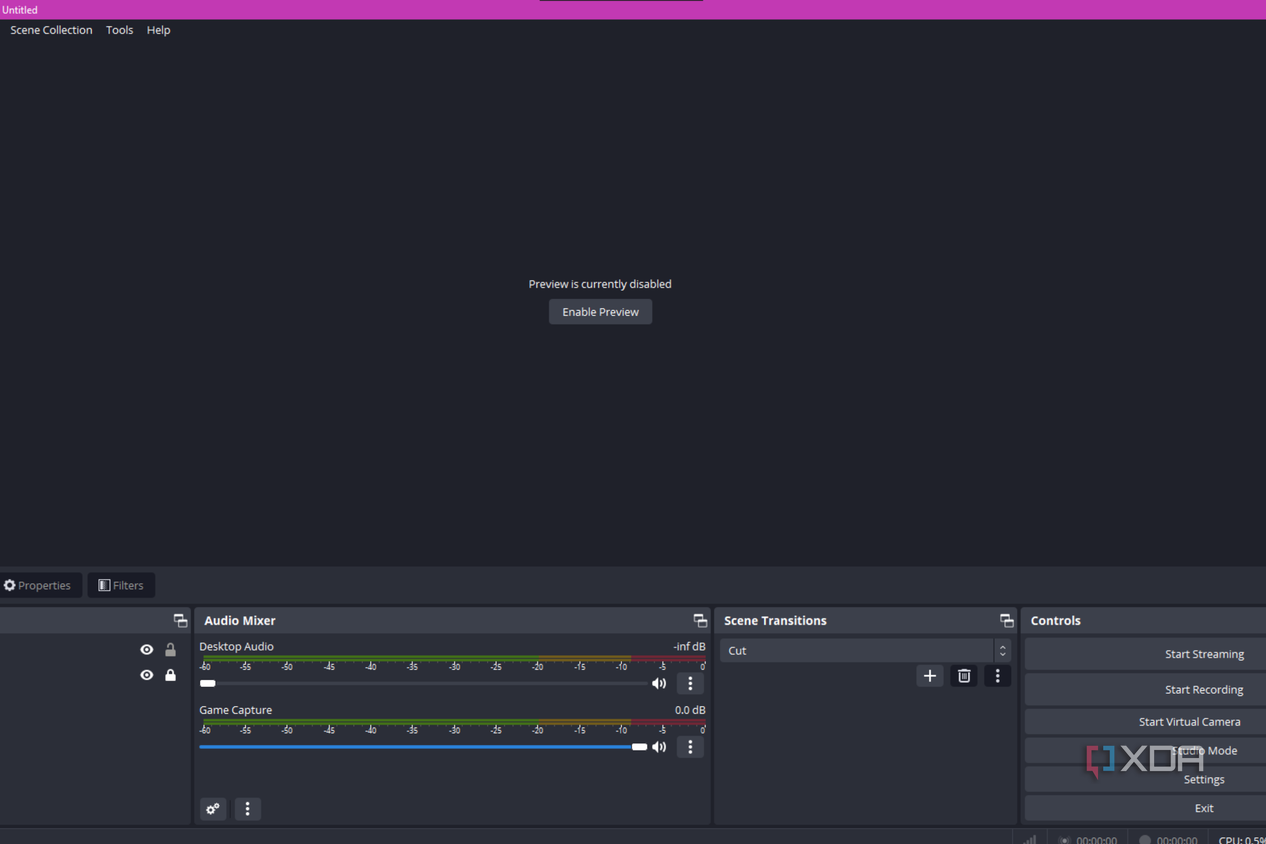Mute Desktop Audio with its speaker icon
The width and height of the screenshot is (1266, 844).
(659, 684)
